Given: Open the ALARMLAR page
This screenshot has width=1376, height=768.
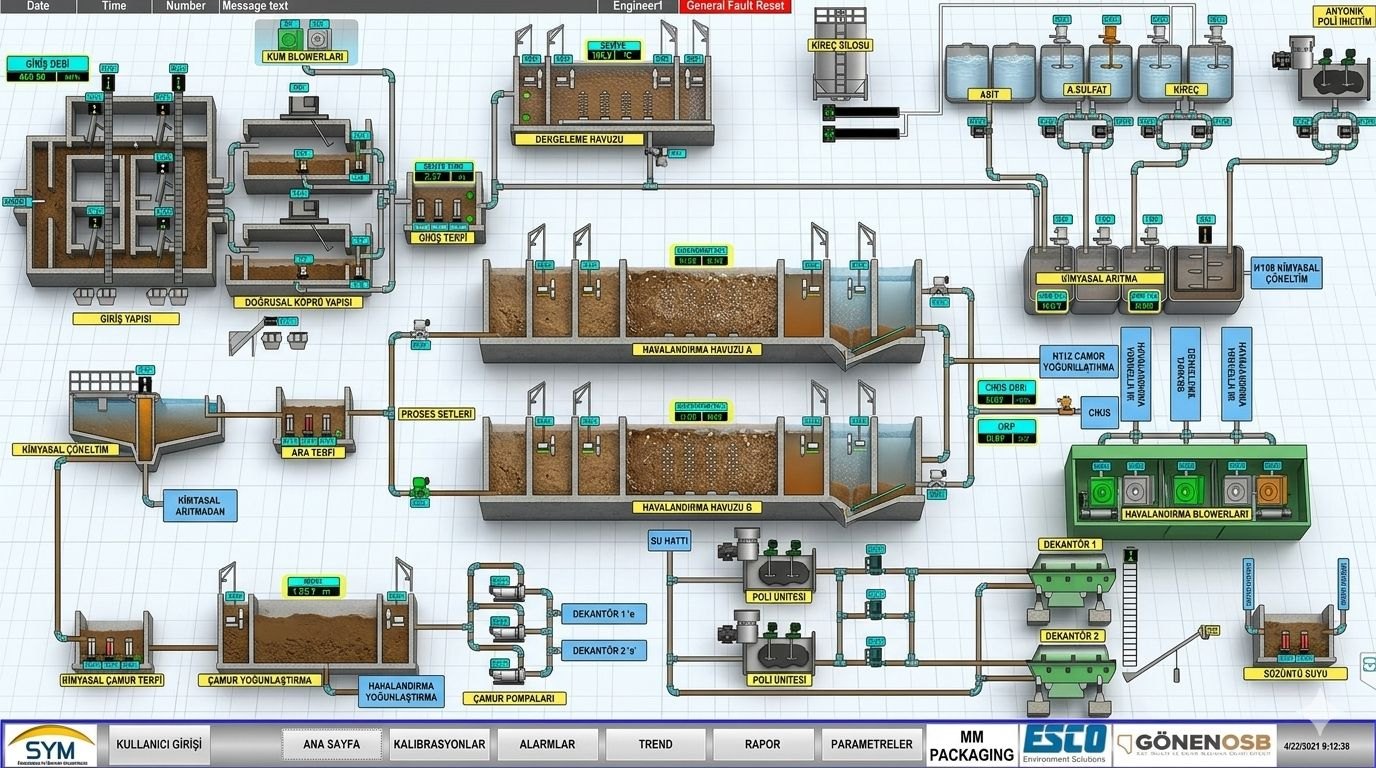Looking at the screenshot, I should coord(548,744).
